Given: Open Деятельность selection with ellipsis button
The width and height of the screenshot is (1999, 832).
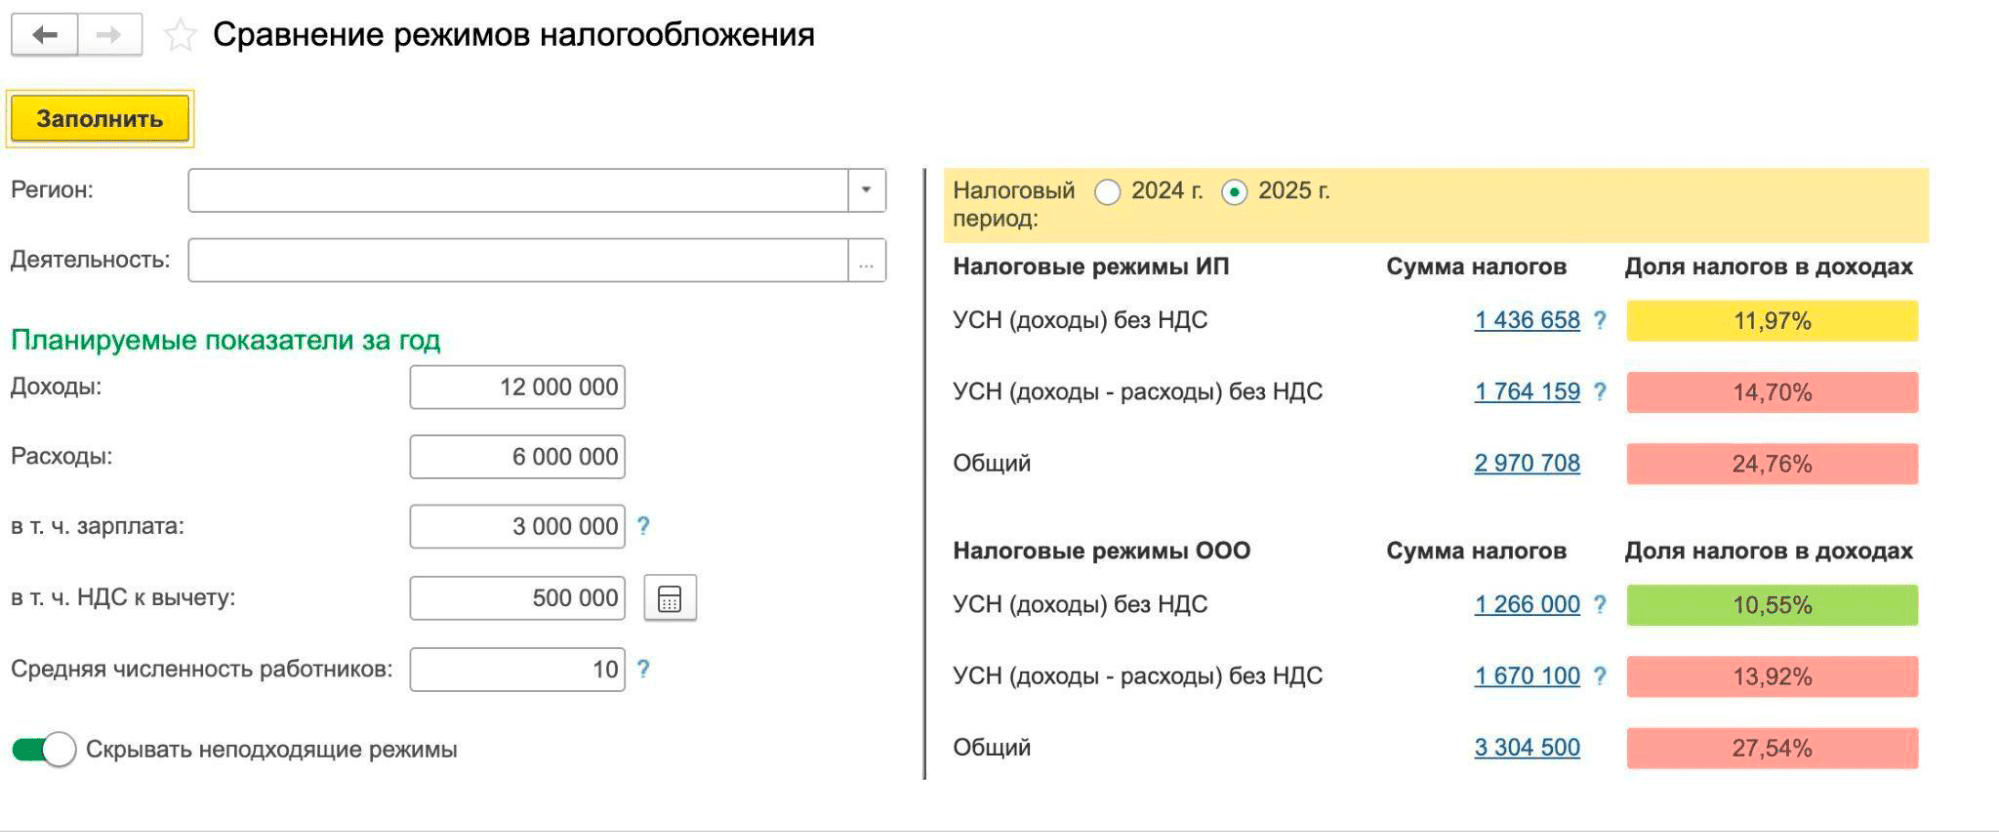Looking at the screenshot, I should point(866,261).
